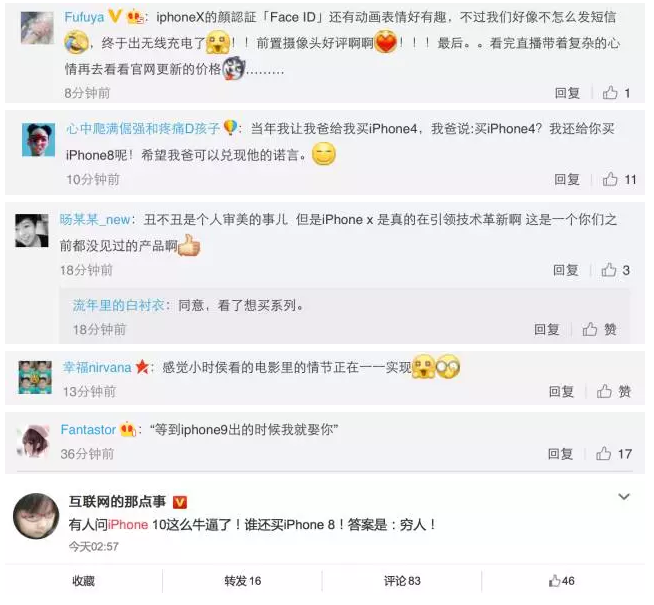Screen dimensions: 654x605
Task: Like the iPhone4 dad comment thumbs-up
Action: pyautogui.click(x=610, y=179)
